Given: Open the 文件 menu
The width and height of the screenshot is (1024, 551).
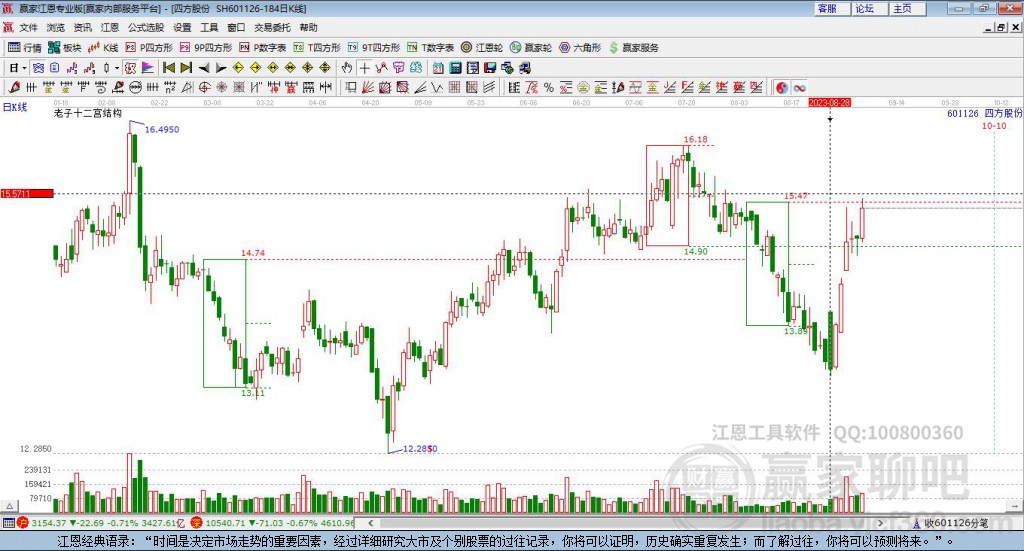Looking at the screenshot, I should [x=28, y=27].
